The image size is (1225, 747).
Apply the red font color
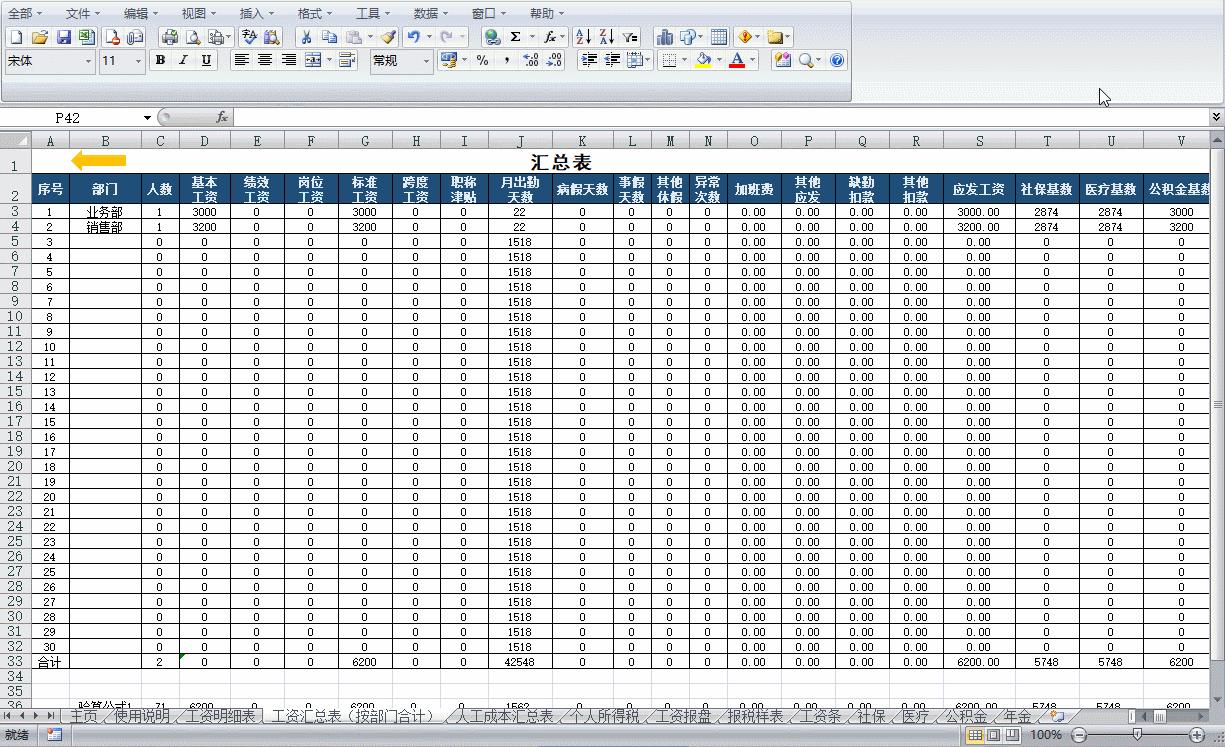(x=737, y=60)
